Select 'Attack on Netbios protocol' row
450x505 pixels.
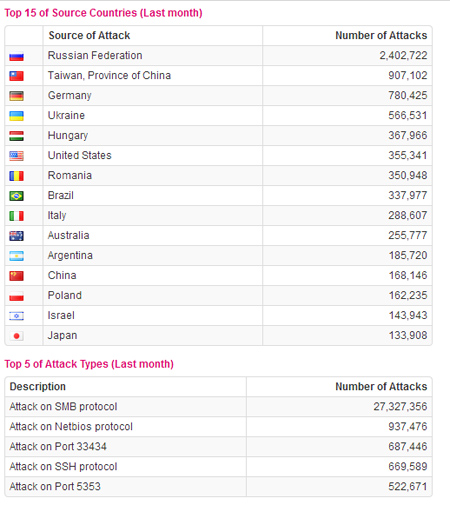[218, 427]
